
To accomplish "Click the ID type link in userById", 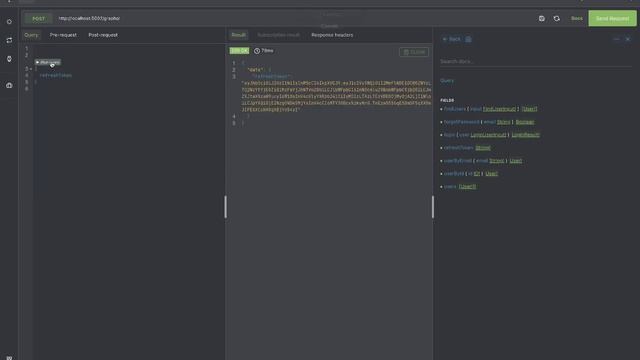I will [476, 173].
